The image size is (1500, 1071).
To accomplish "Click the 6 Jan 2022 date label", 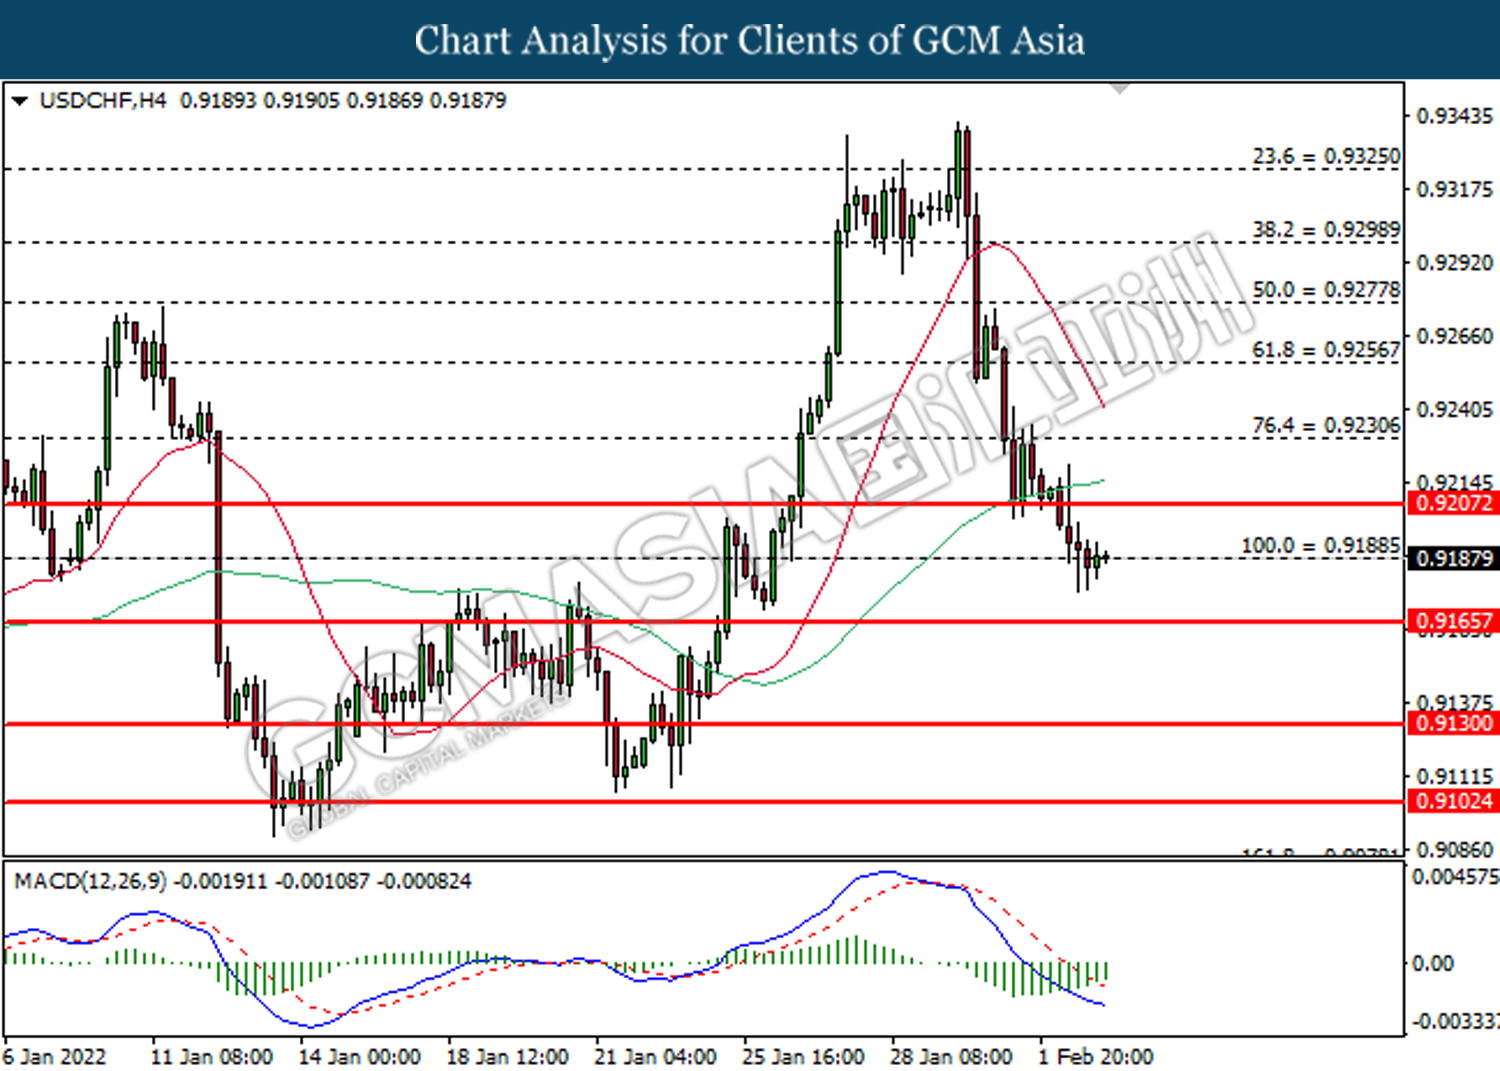I will [x=54, y=1057].
